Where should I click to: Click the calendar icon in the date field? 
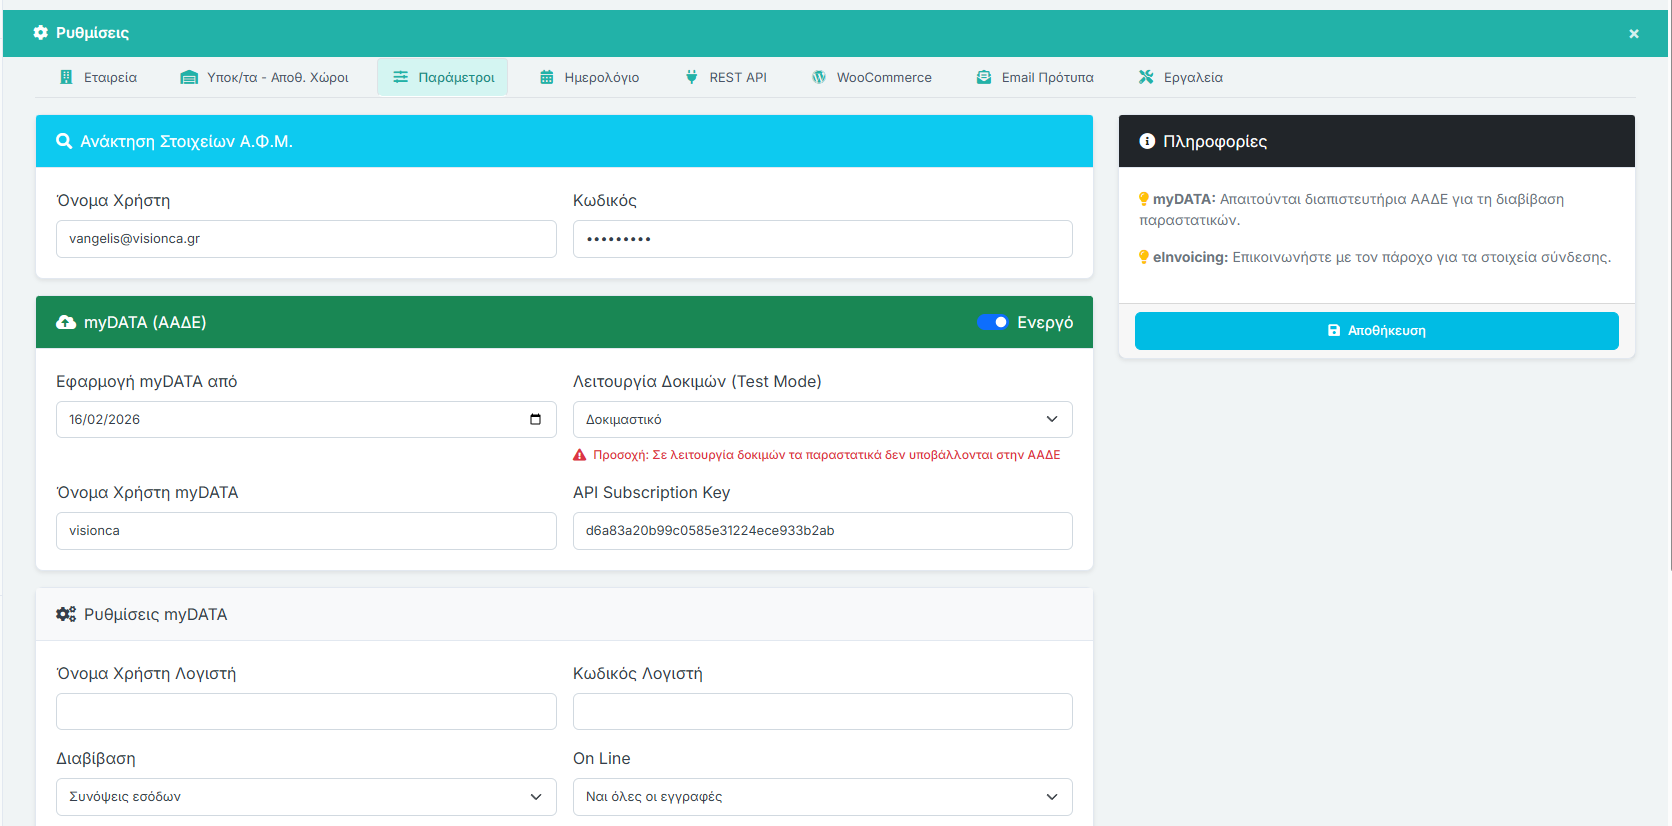tap(535, 419)
